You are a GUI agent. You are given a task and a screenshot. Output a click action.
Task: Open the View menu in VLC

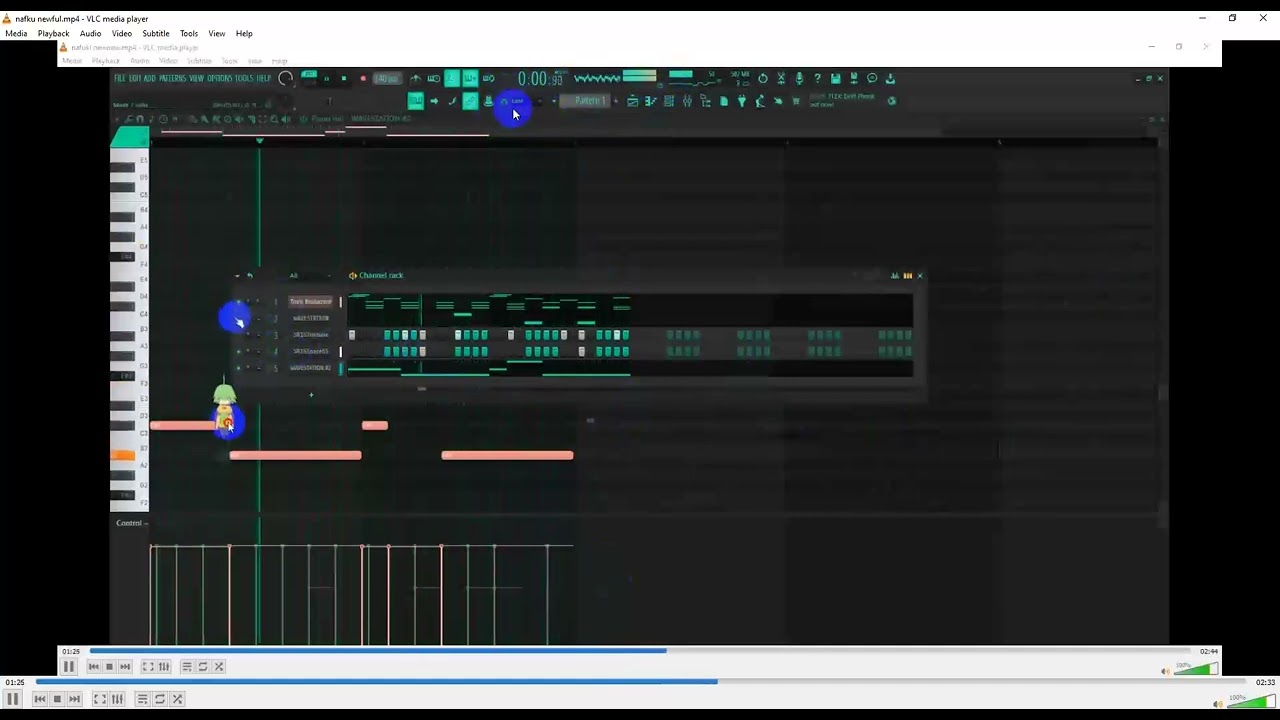tap(216, 33)
